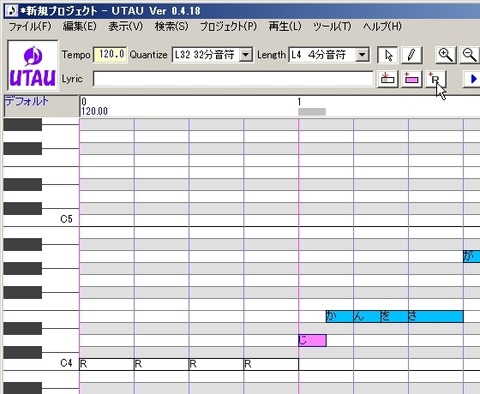The image size is (480, 394).
Task: Open the ヘルプ(H) menu
Action: (382, 27)
